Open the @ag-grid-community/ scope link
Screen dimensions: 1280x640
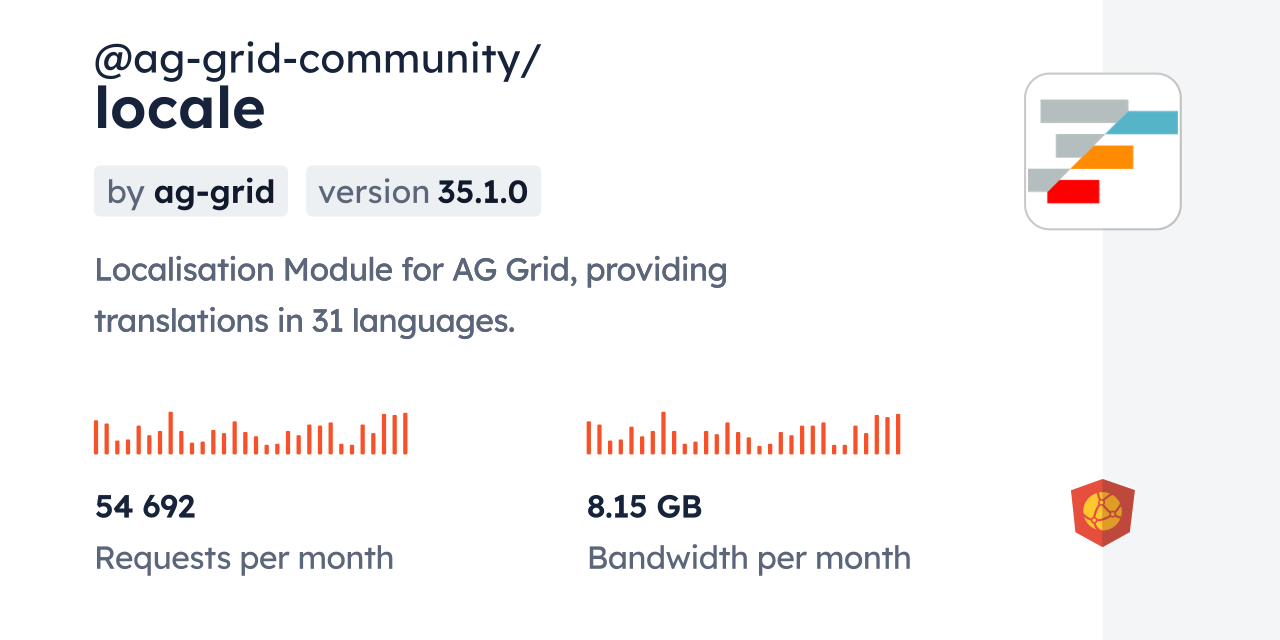pos(317,60)
